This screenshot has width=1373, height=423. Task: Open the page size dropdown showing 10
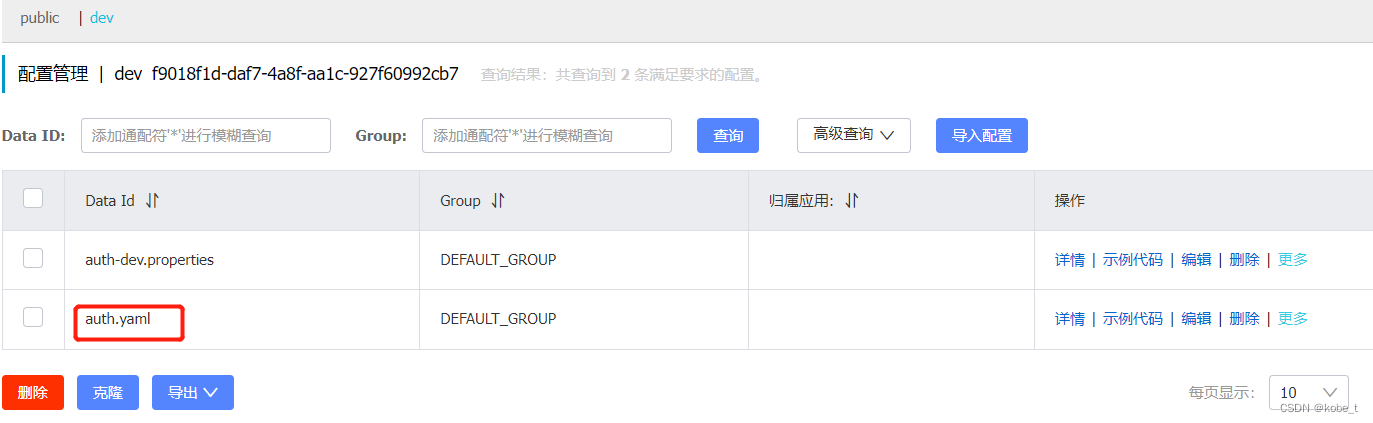[x=1308, y=393]
